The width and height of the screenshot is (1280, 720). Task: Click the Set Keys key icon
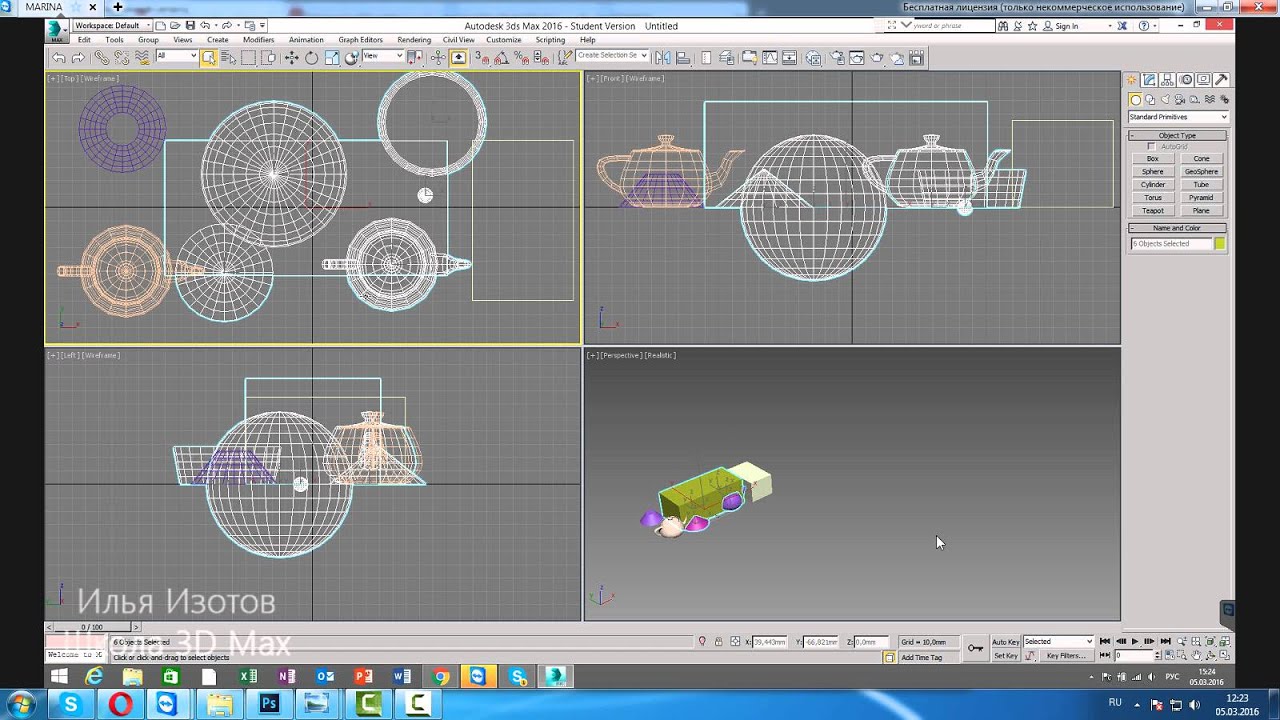click(x=976, y=648)
